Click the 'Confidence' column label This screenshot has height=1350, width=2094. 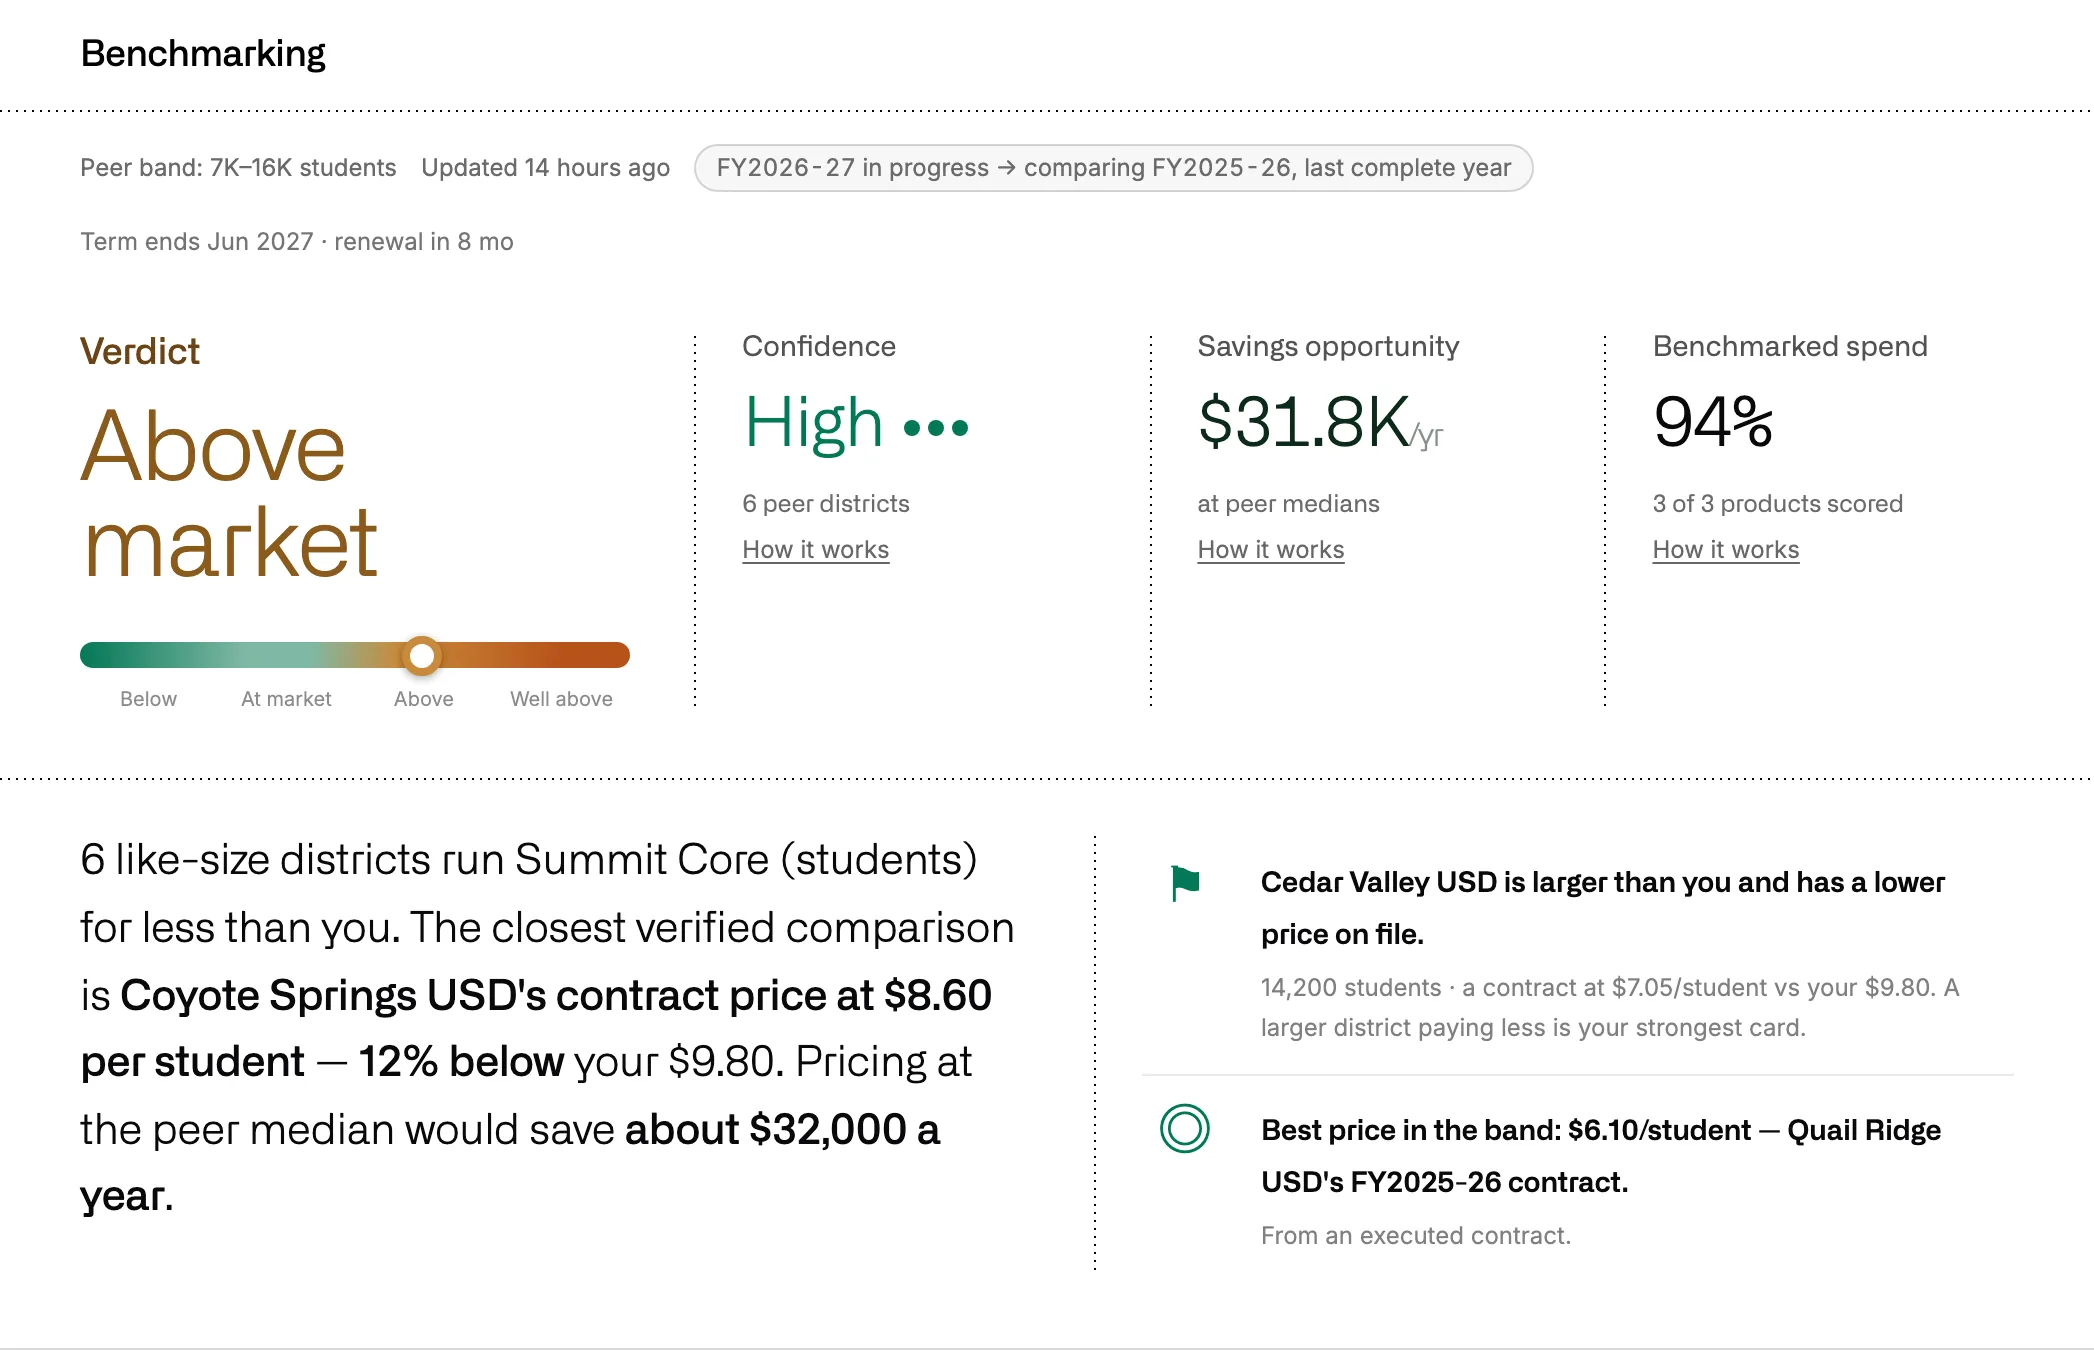click(x=819, y=346)
